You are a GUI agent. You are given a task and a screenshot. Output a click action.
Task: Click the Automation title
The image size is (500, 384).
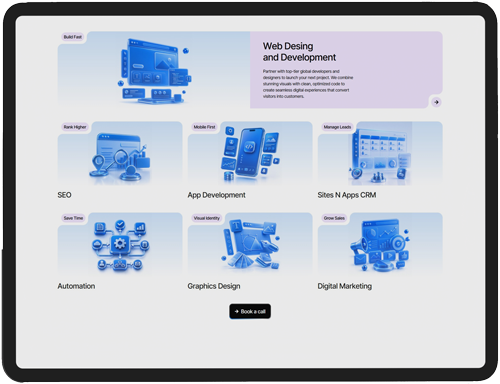pyautogui.click(x=76, y=286)
